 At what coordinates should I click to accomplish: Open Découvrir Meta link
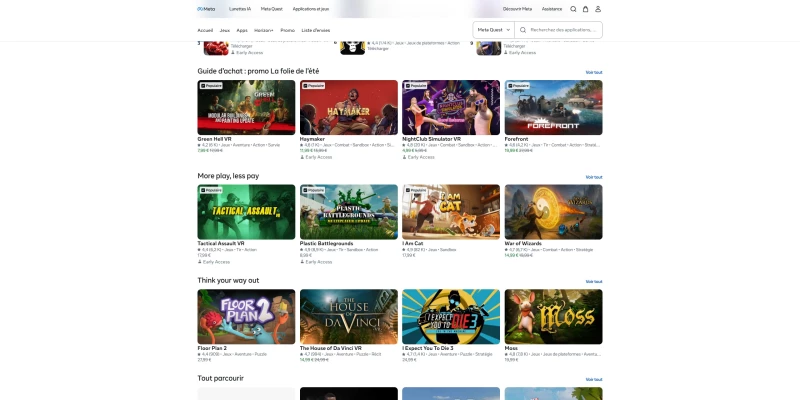click(517, 9)
